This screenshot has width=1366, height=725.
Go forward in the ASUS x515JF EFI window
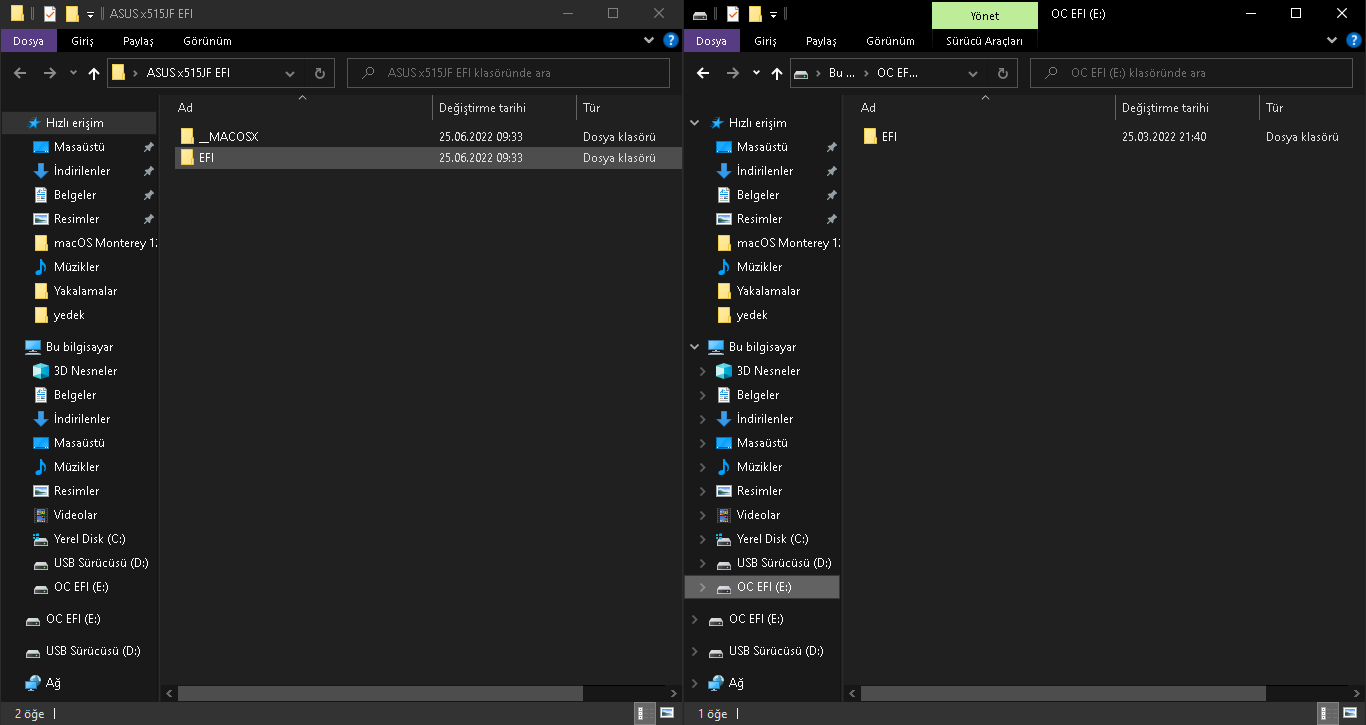tap(48, 73)
